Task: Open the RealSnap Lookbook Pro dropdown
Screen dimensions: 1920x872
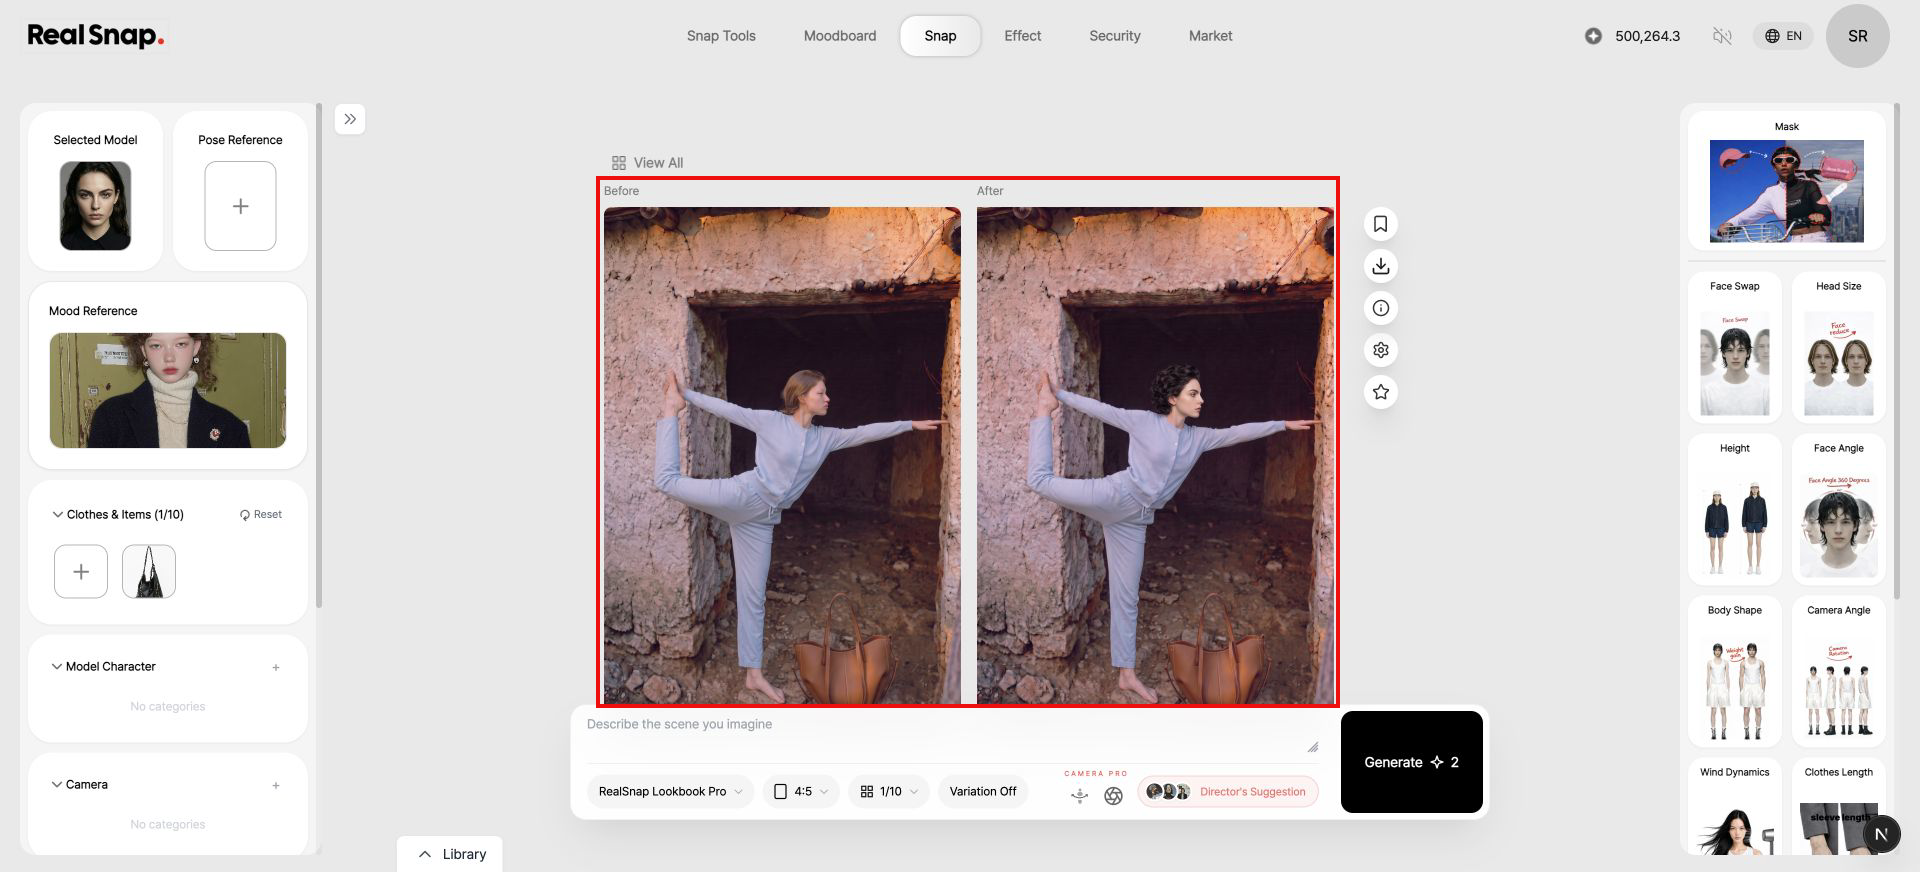Action: point(670,791)
